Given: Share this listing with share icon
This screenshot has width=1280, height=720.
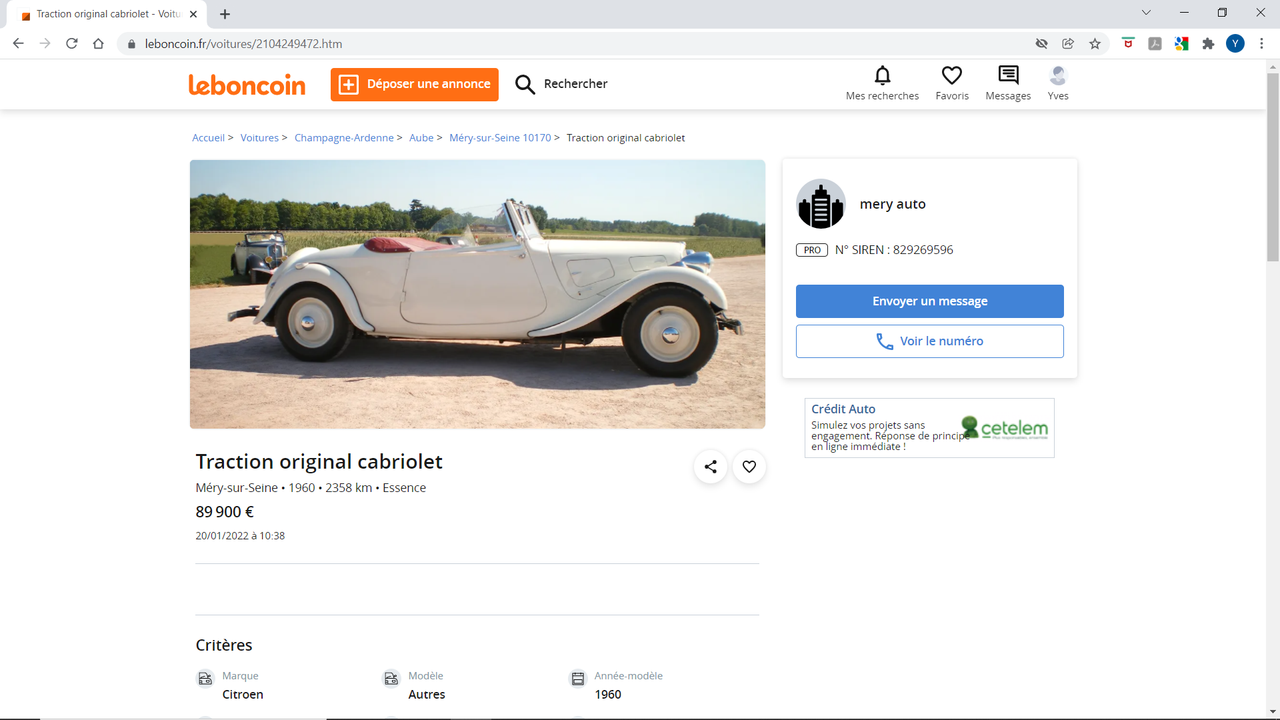Looking at the screenshot, I should click(710, 467).
